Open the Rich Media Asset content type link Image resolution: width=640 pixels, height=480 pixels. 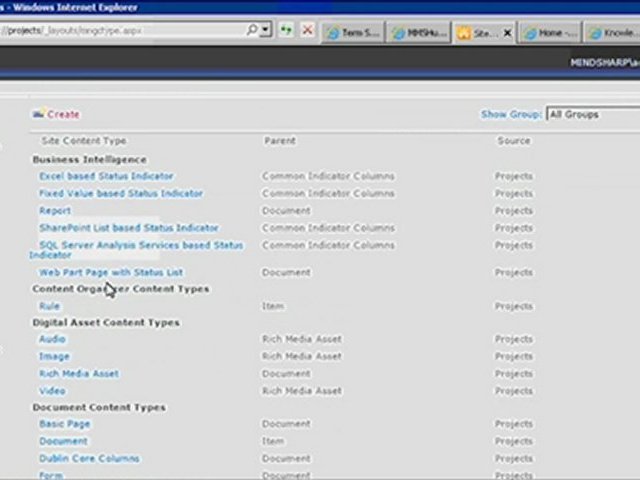(x=79, y=374)
